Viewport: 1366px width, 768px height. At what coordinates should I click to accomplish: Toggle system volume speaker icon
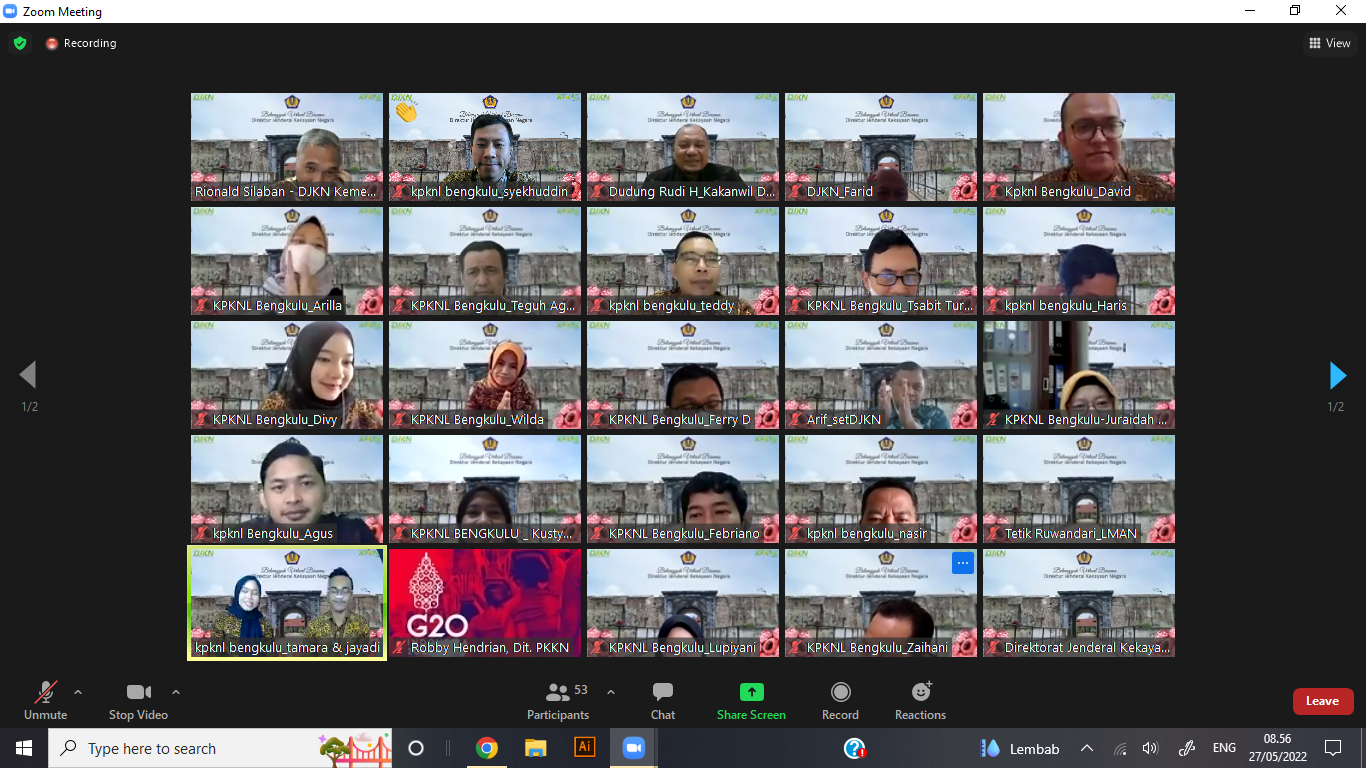point(1150,748)
